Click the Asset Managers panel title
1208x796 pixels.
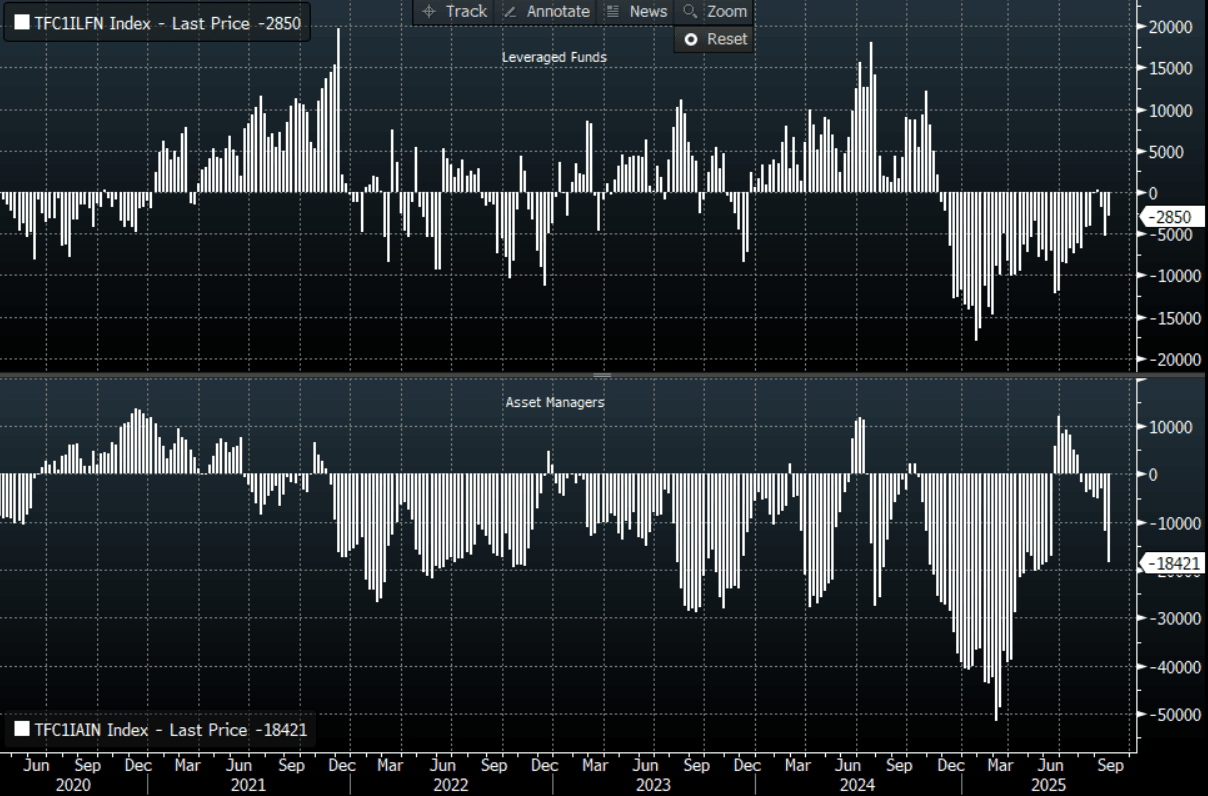coord(555,402)
